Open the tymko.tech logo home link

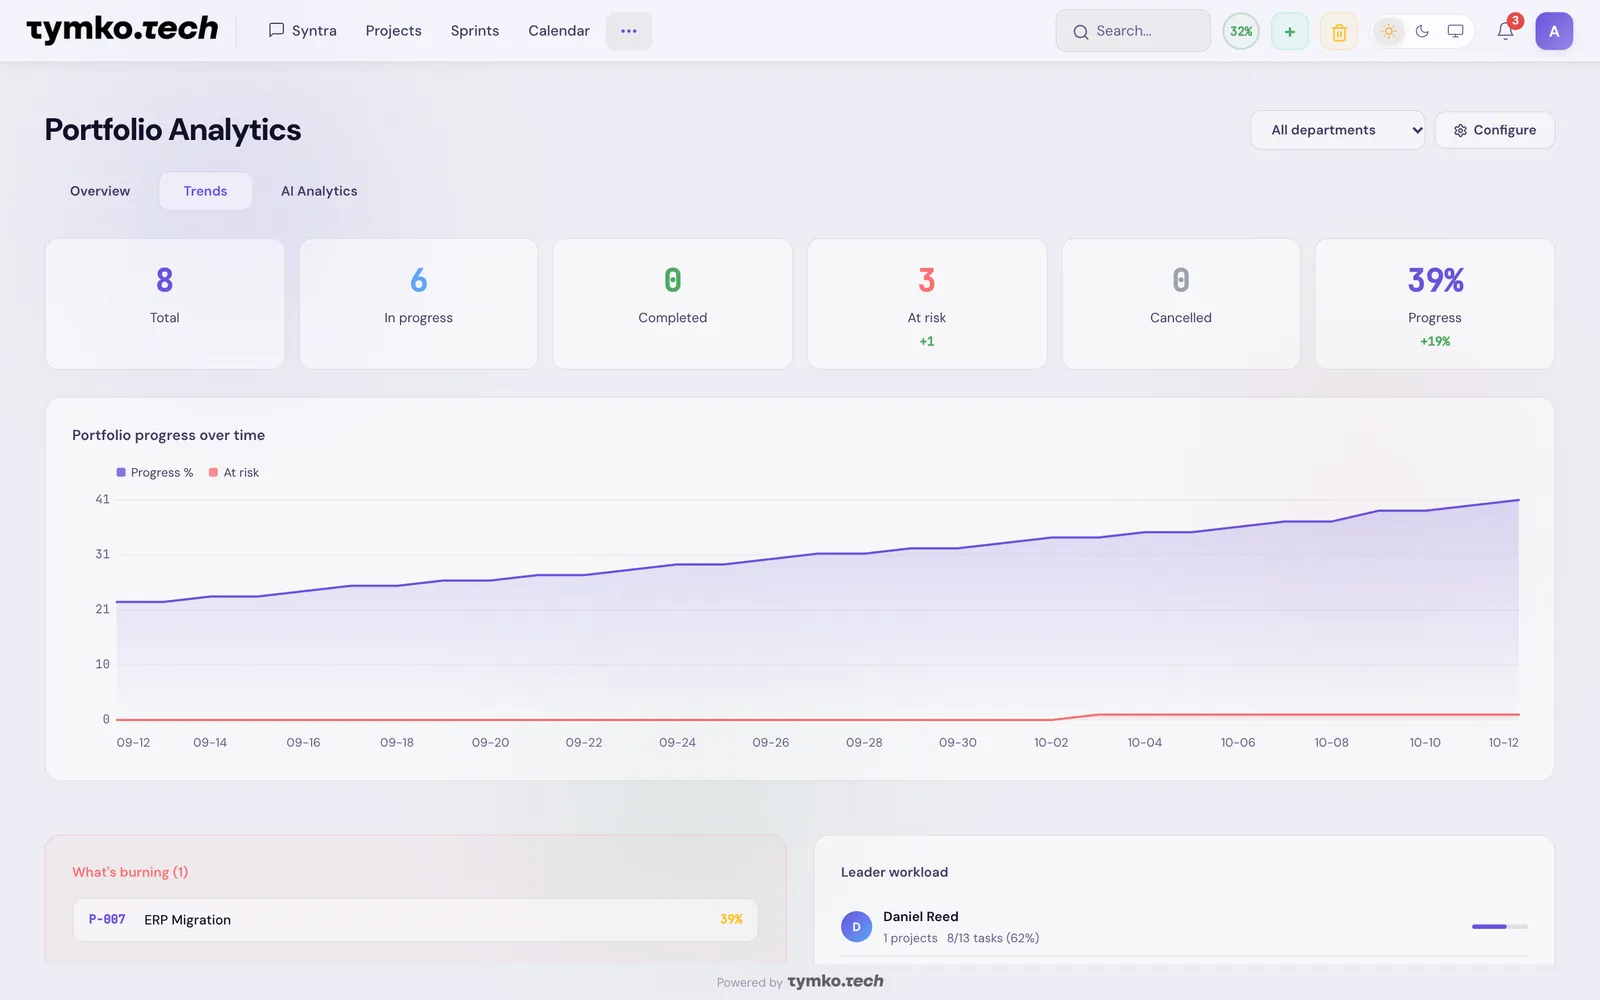click(x=122, y=30)
